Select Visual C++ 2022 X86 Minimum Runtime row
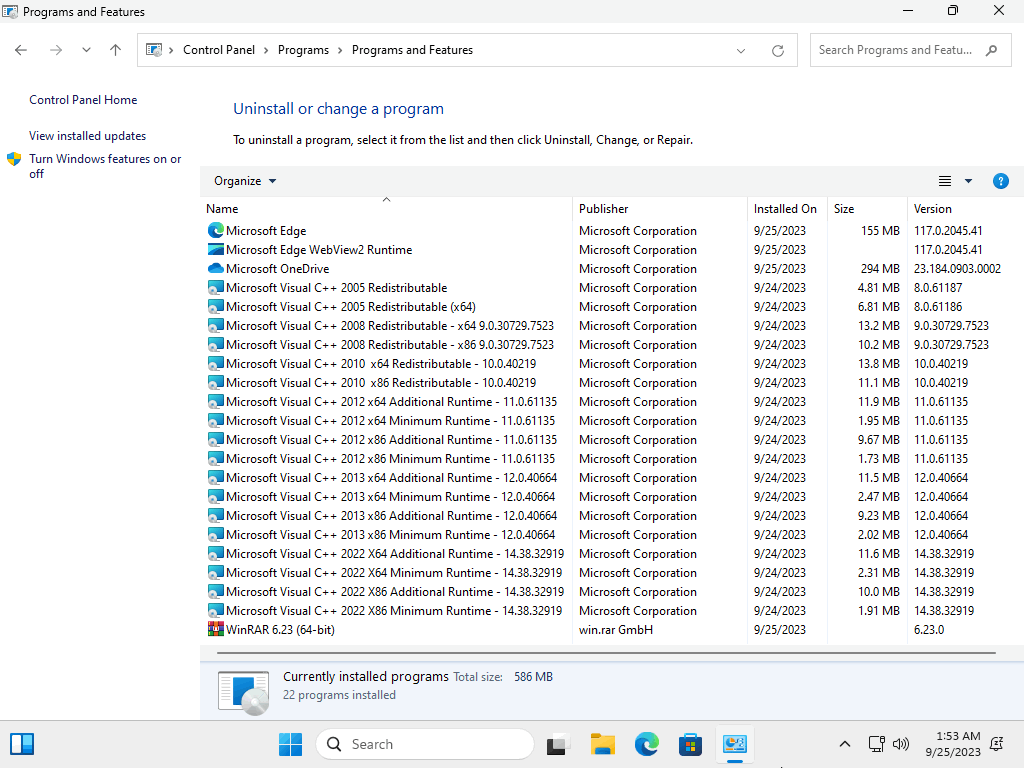 click(x=611, y=610)
